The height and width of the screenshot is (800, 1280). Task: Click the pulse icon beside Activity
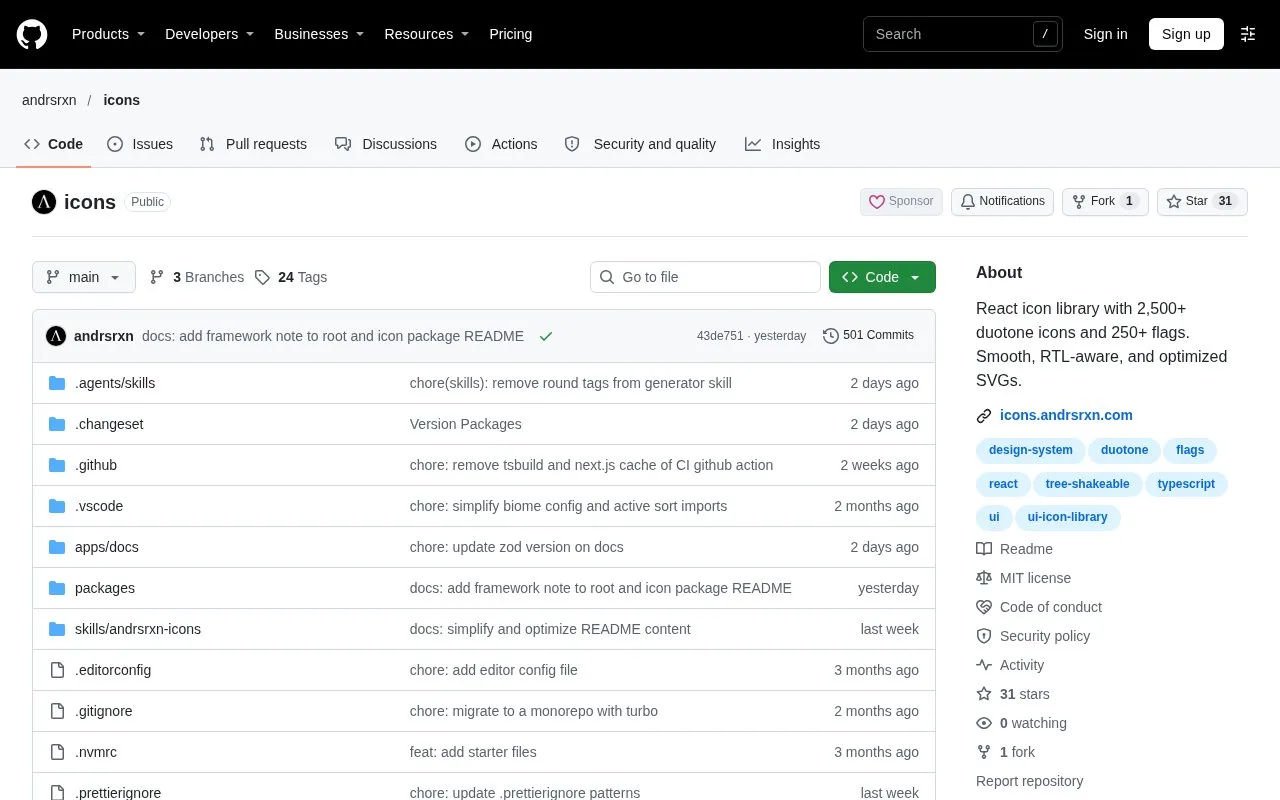point(984,665)
